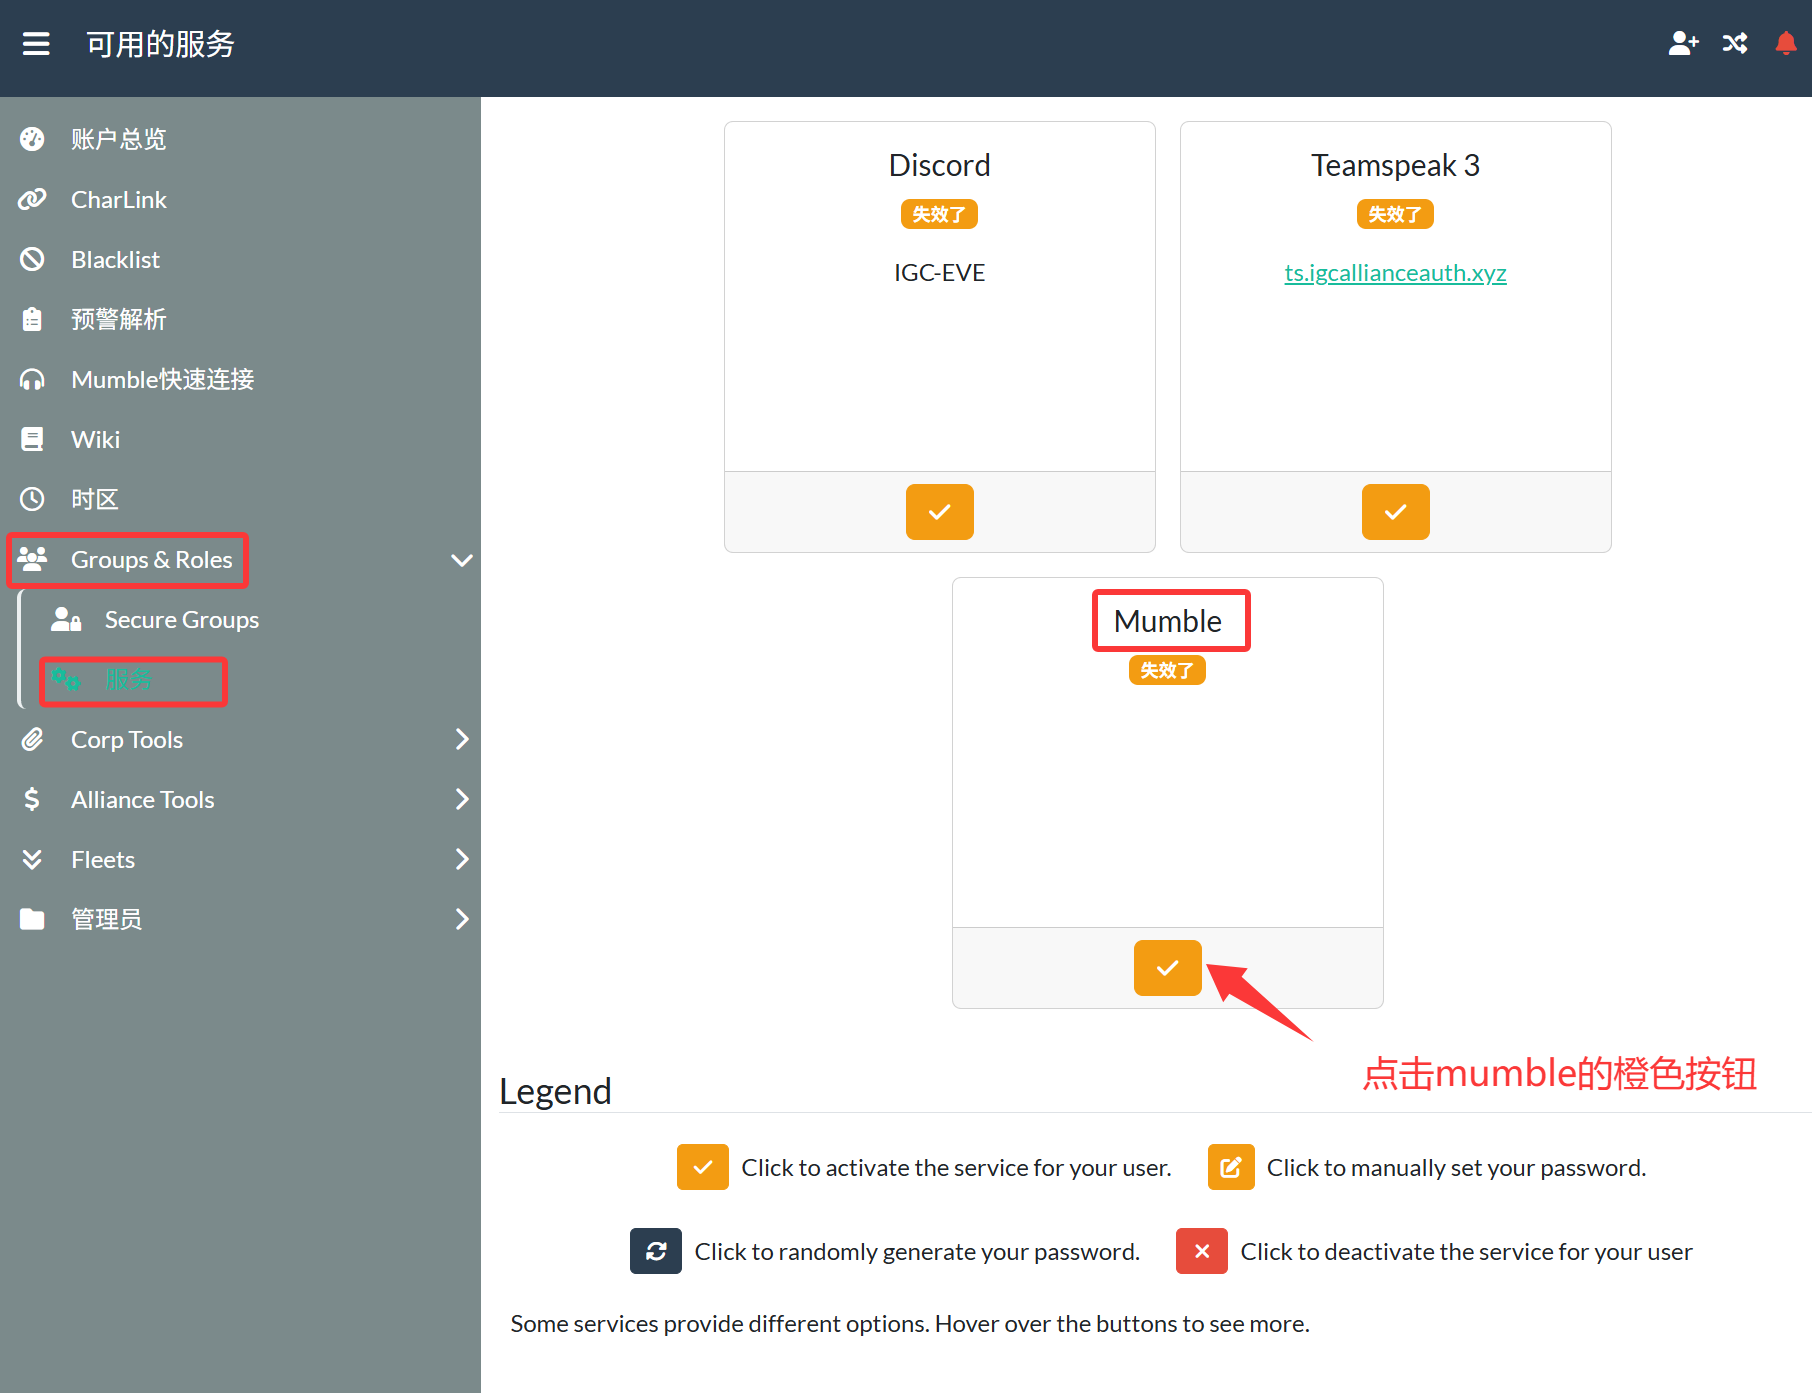Image resolution: width=1812 pixels, height=1393 pixels.
Task: Click the 失效了 badge under Mumble
Action: click(x=1167, y=670)
